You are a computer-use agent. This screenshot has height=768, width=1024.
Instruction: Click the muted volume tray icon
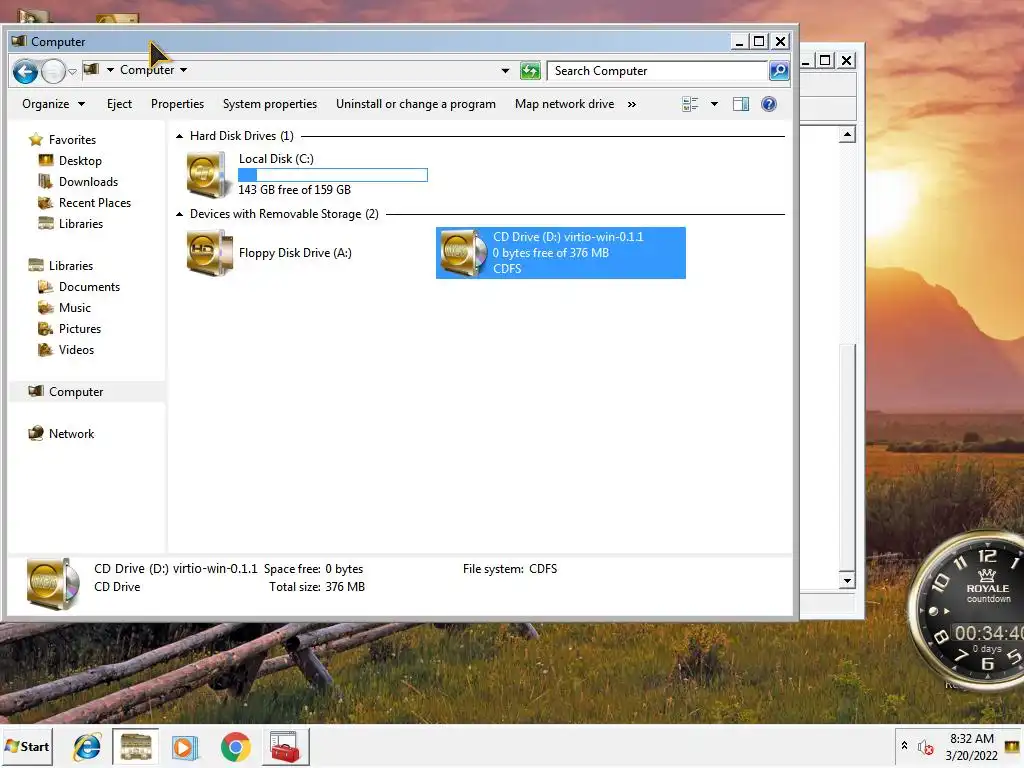point(925,747)
